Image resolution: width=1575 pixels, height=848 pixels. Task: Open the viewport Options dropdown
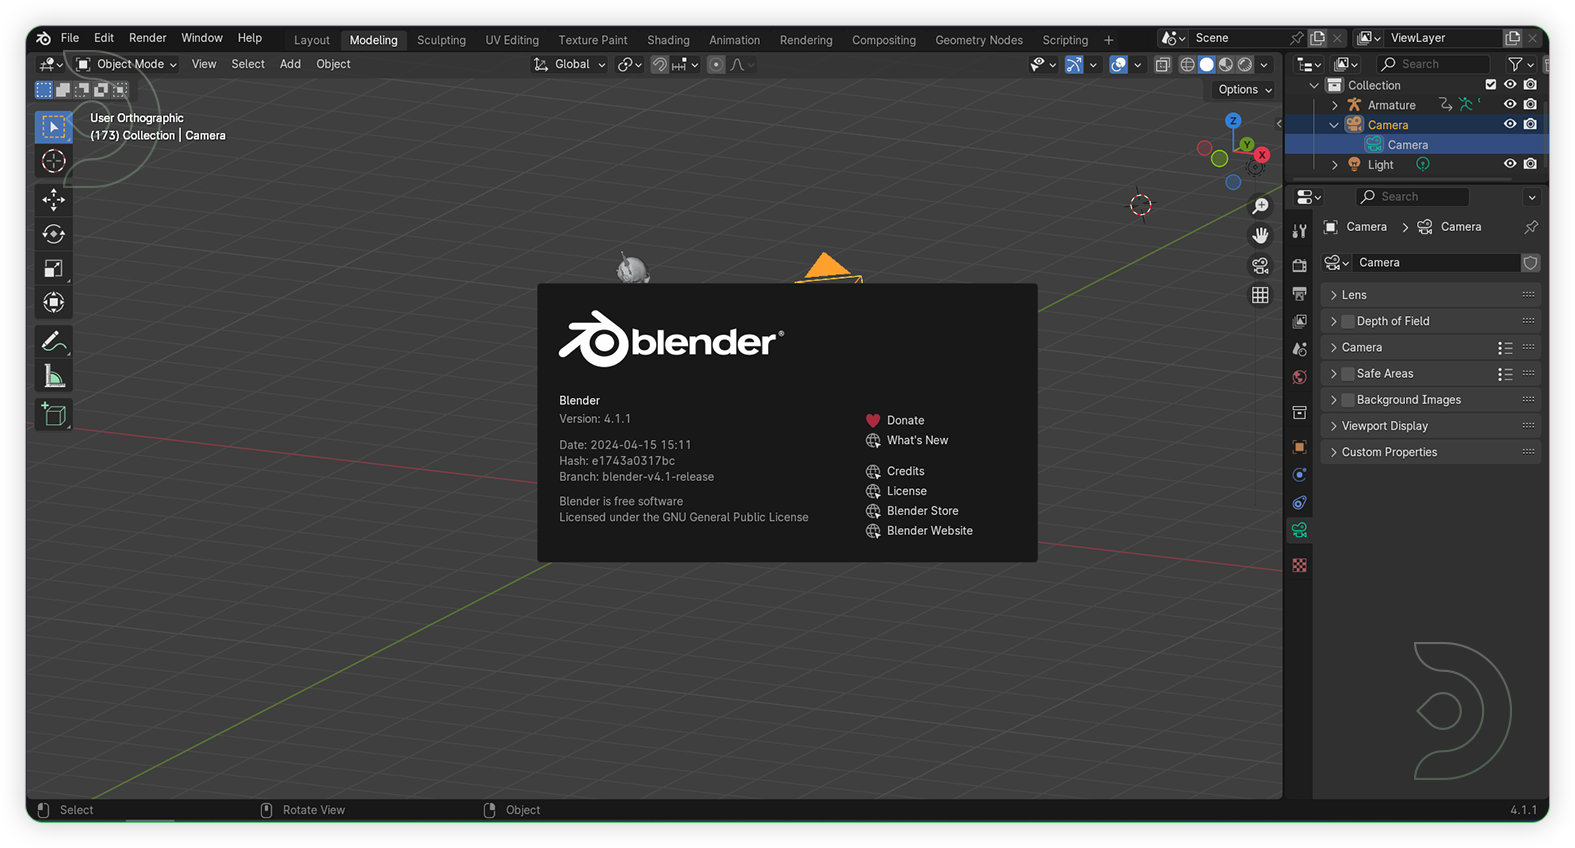point(1245,89)
